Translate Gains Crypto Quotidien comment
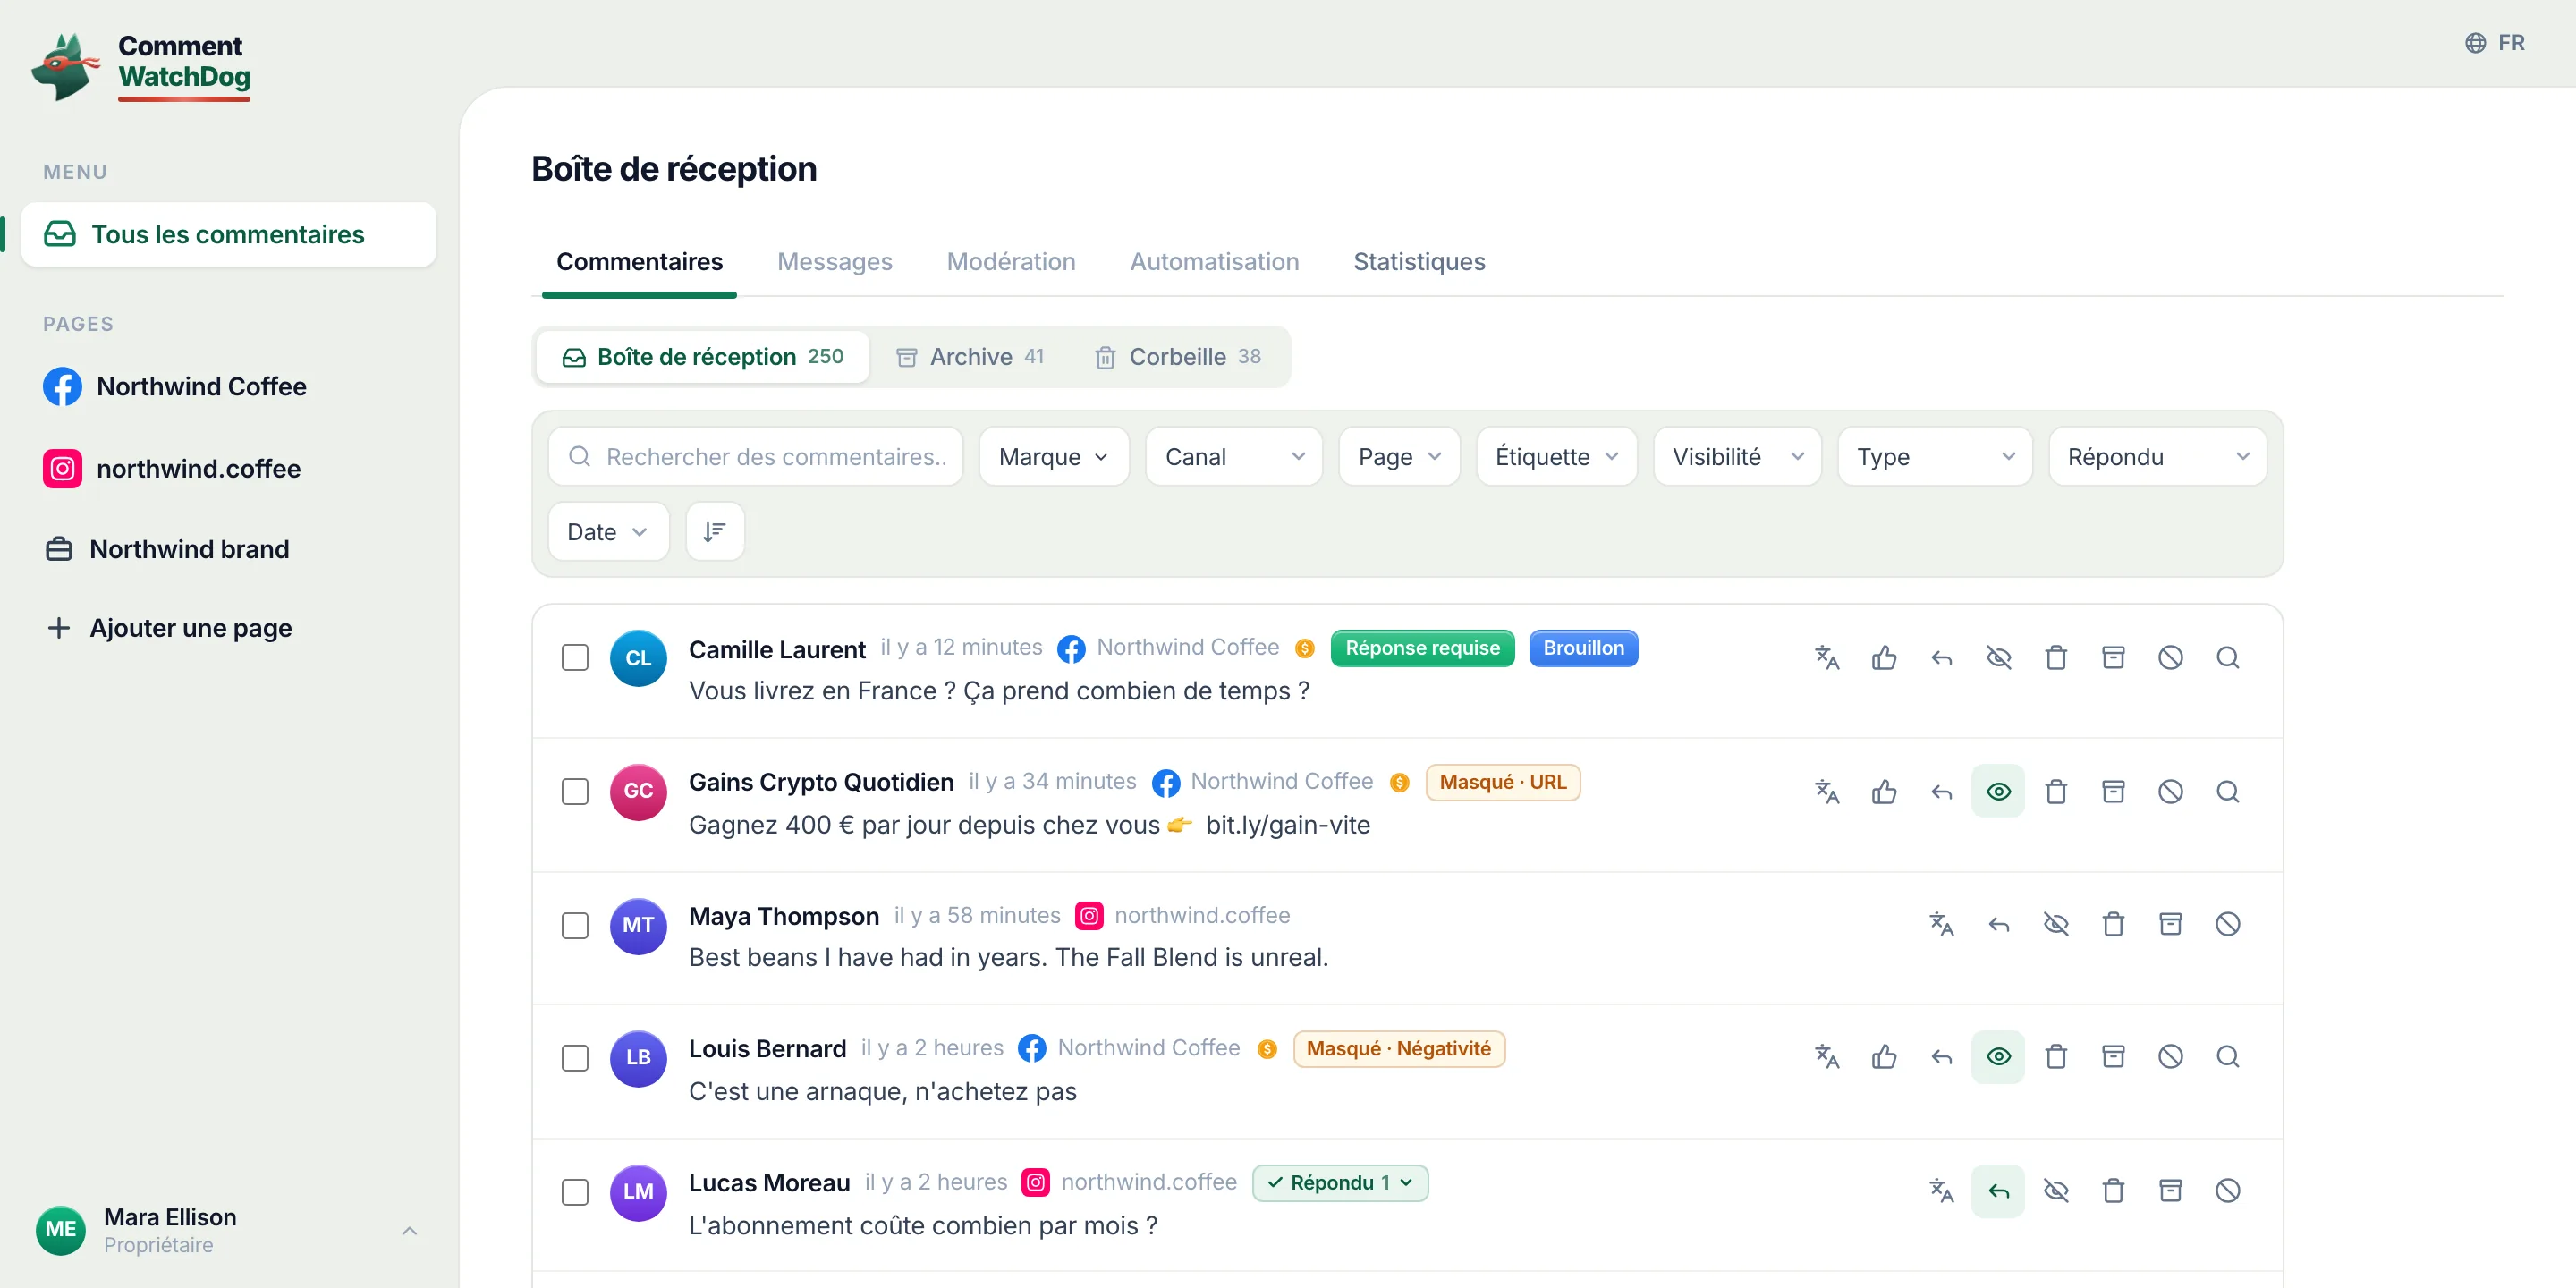 point(1827,791)
